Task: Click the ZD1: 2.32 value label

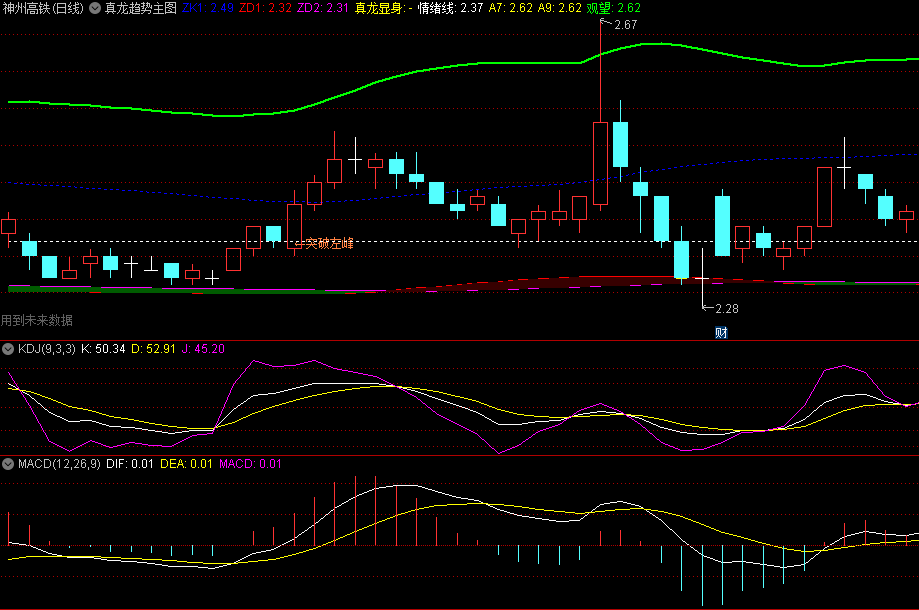Action: pos(265,8)
